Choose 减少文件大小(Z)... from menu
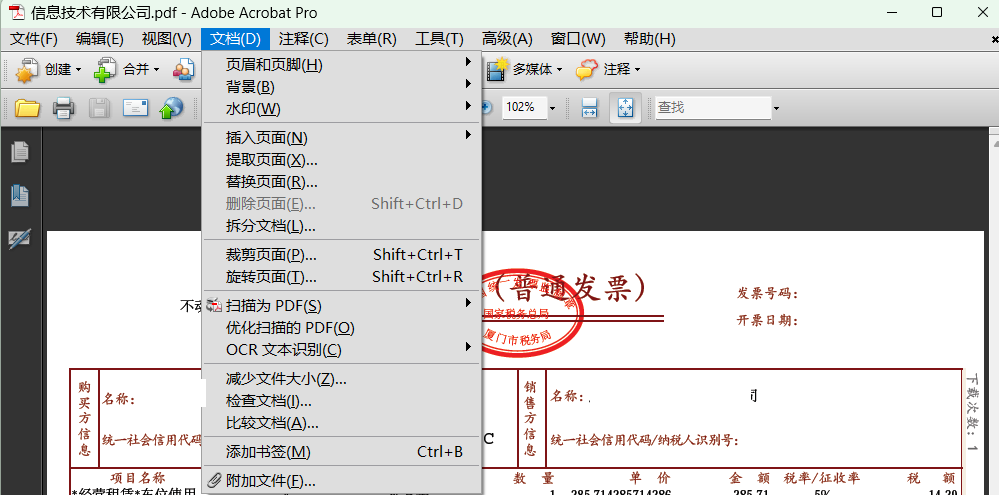Screen dimensions: 999x495 [341, 379]
